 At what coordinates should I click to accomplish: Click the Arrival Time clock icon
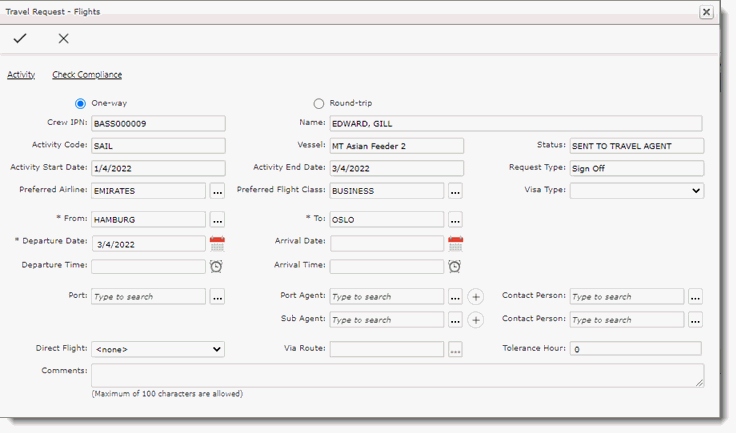[455, 266]
